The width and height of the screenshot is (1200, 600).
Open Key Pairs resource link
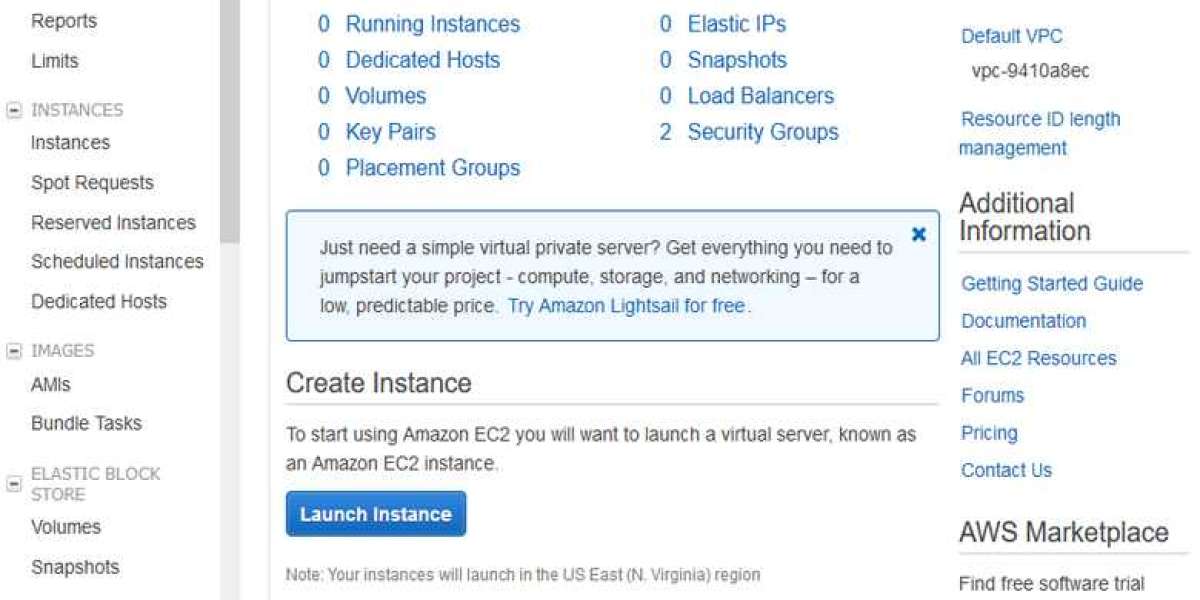tap(390, 132)
